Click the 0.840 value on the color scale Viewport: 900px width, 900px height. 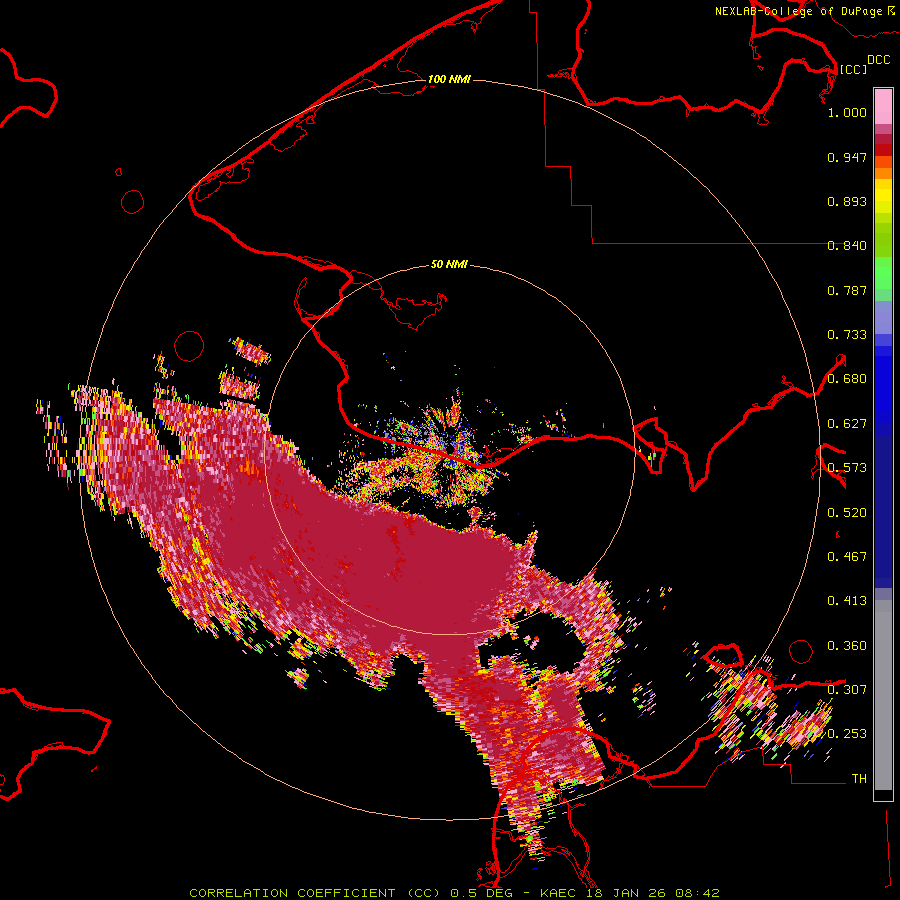click(x=847, y=246)
